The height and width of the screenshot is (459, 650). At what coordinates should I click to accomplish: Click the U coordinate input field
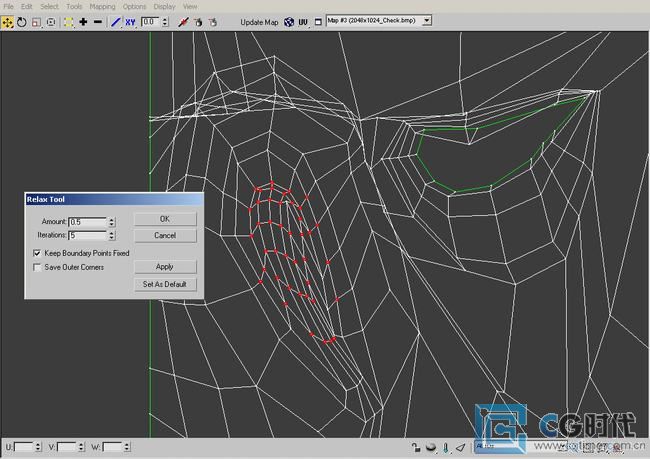[24, 447]
